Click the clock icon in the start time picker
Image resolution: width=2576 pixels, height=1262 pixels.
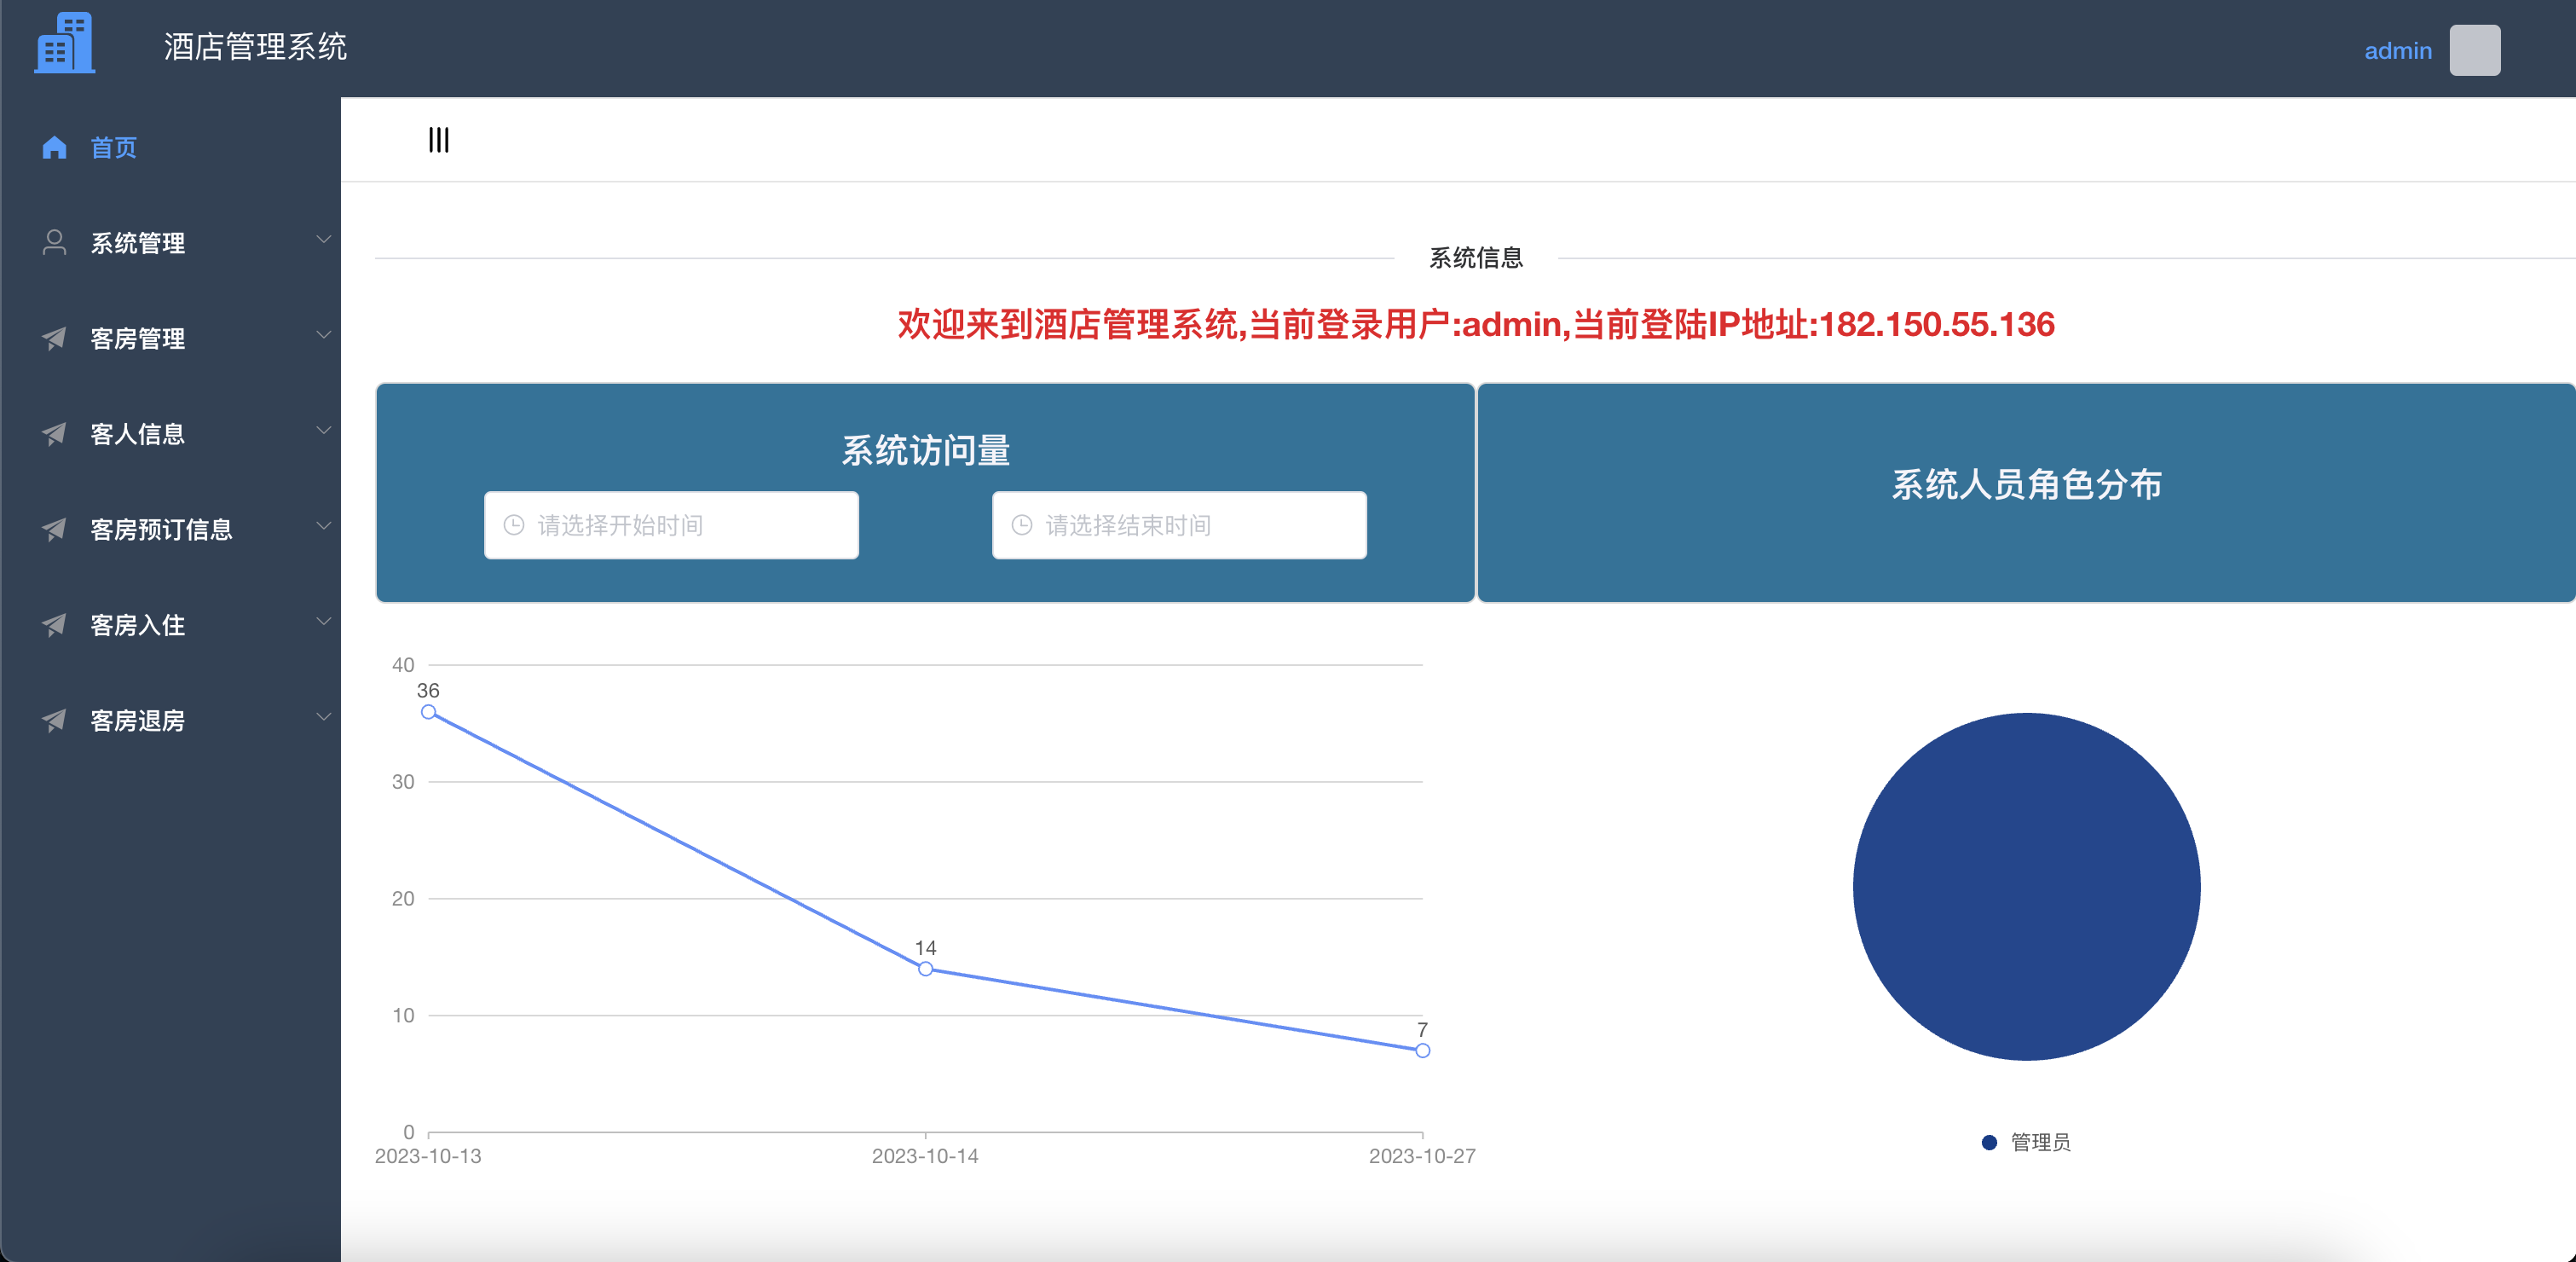(513, 524)
